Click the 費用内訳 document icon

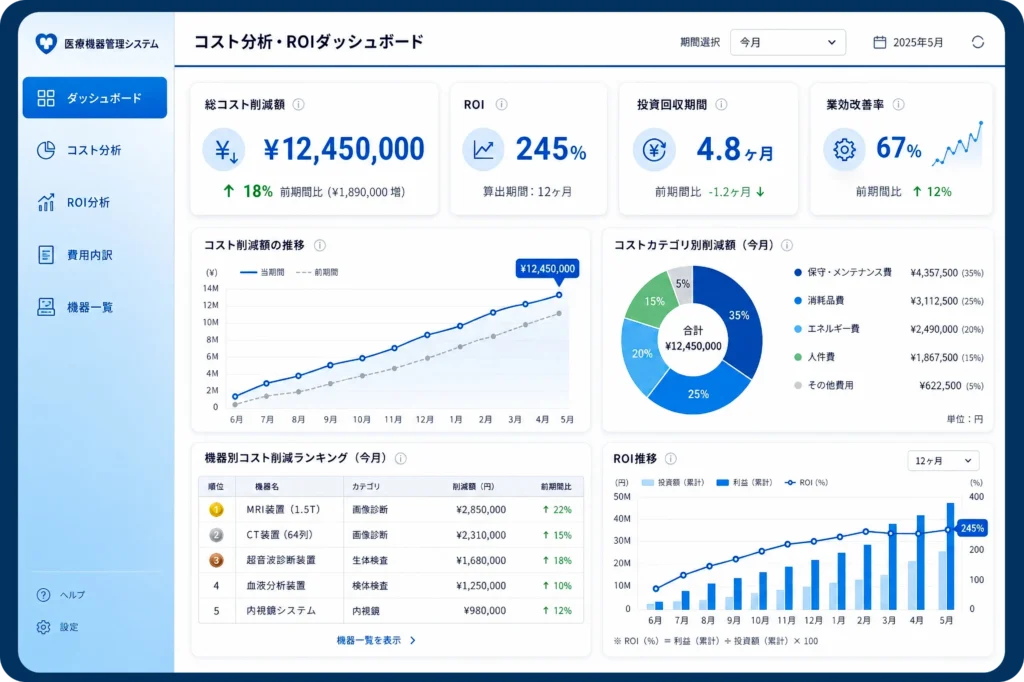(x=46, y=255)
